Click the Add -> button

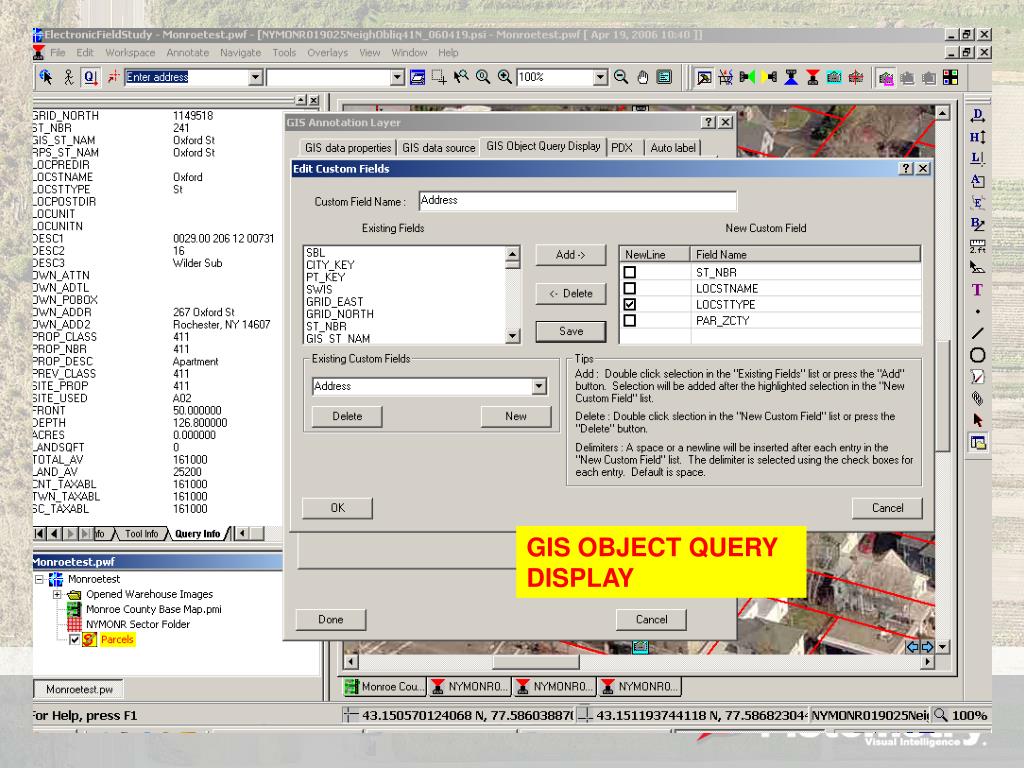point(571,255)
